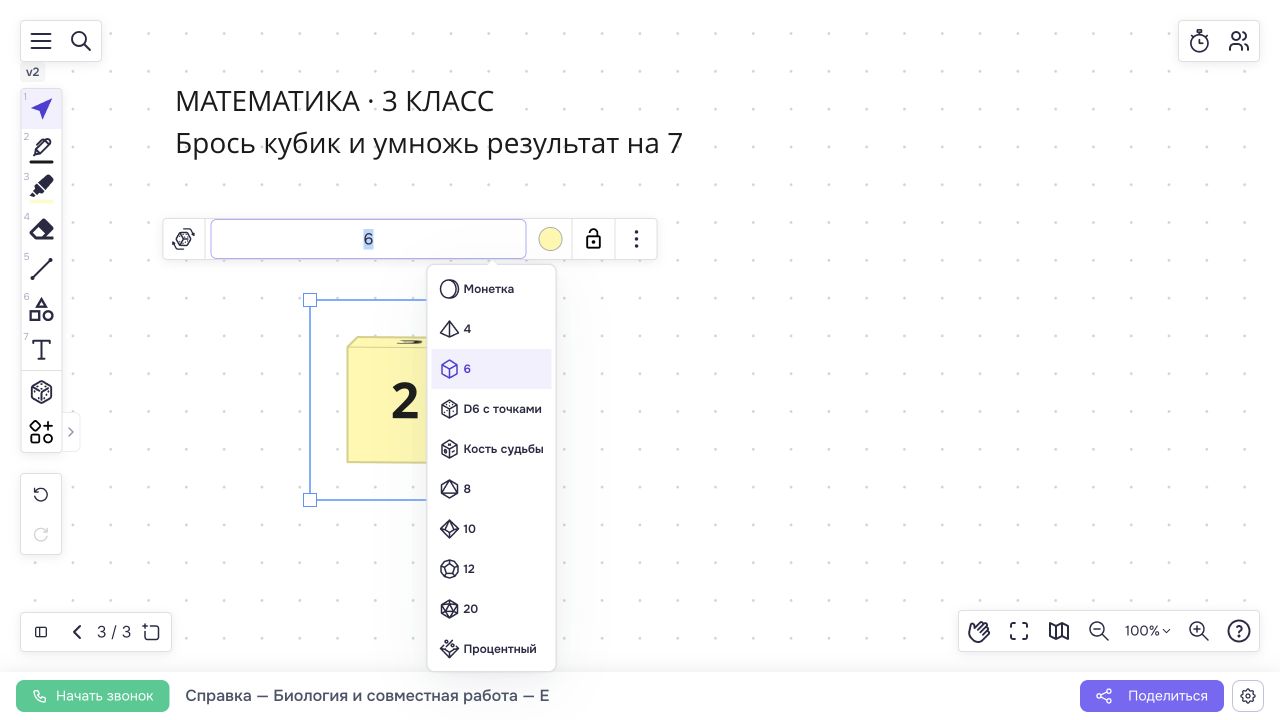Open the yellow dice color swatch

[550, 239]
